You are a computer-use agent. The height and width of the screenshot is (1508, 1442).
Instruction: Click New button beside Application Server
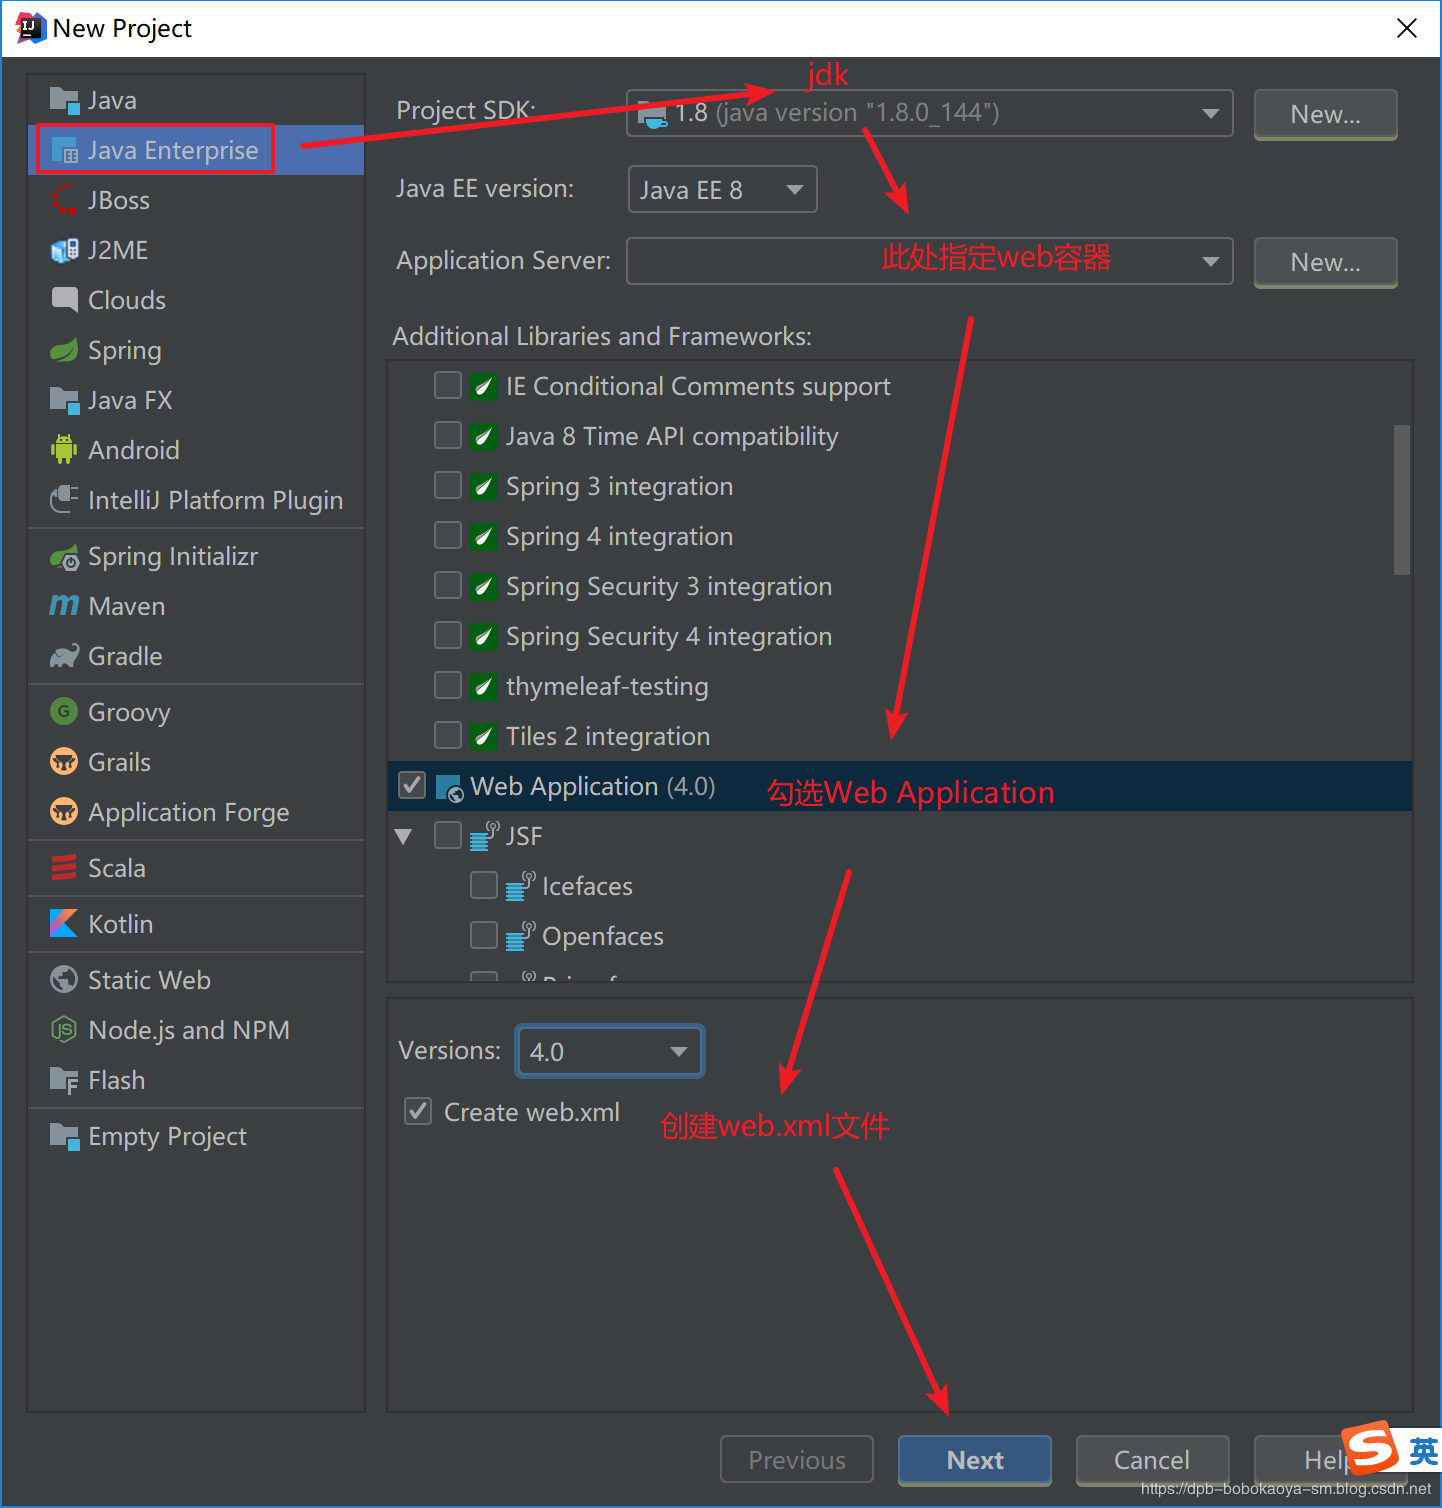point(1325,262)
